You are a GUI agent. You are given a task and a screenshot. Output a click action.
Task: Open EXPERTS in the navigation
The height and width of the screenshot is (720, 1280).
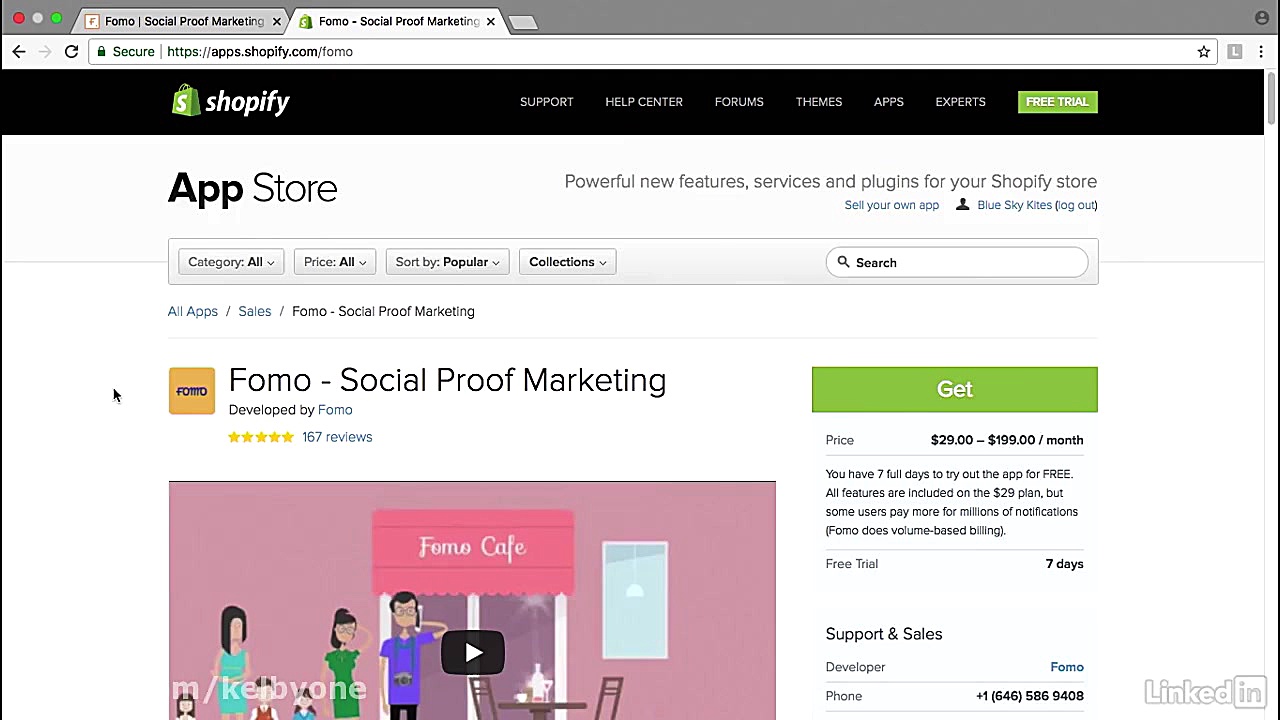coord(961,102)
